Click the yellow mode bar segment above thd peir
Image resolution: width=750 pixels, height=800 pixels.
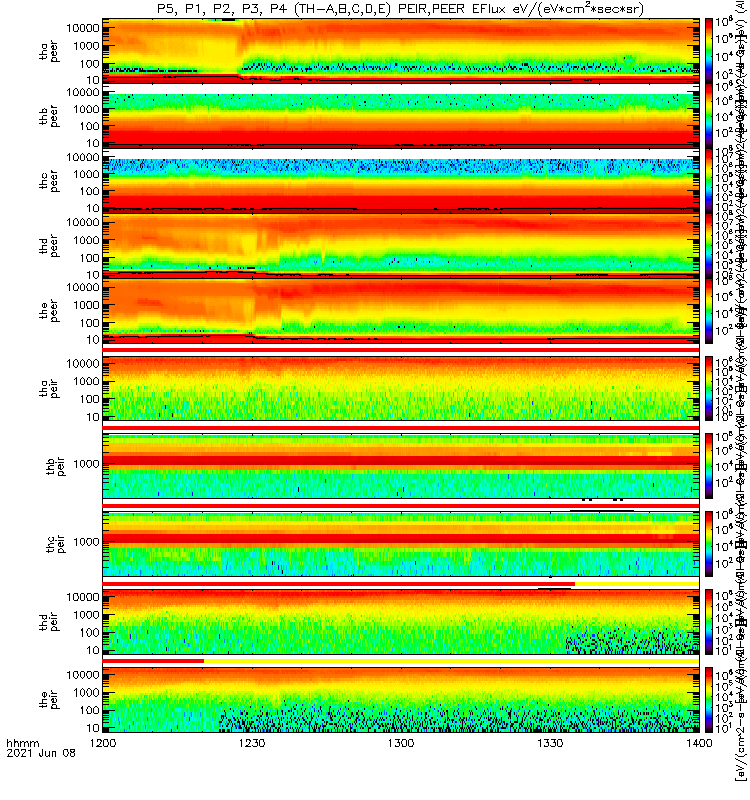coord(637,584)
